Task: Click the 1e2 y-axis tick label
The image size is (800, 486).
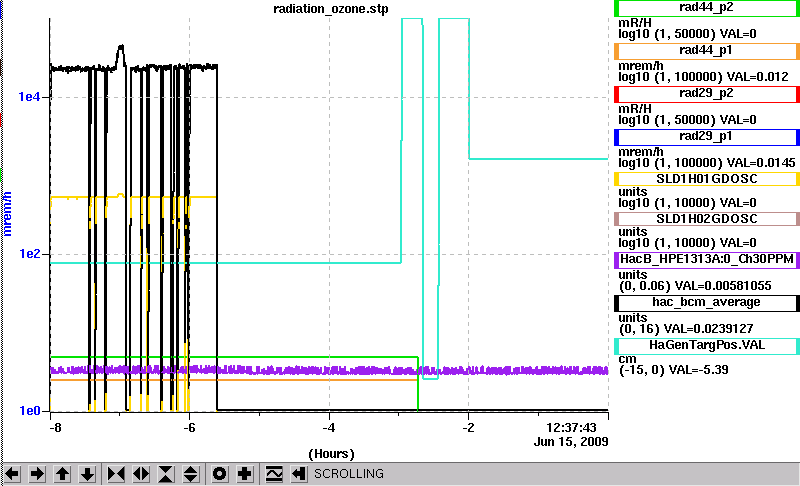Action: pyautogui.click(x=29, y=253)
